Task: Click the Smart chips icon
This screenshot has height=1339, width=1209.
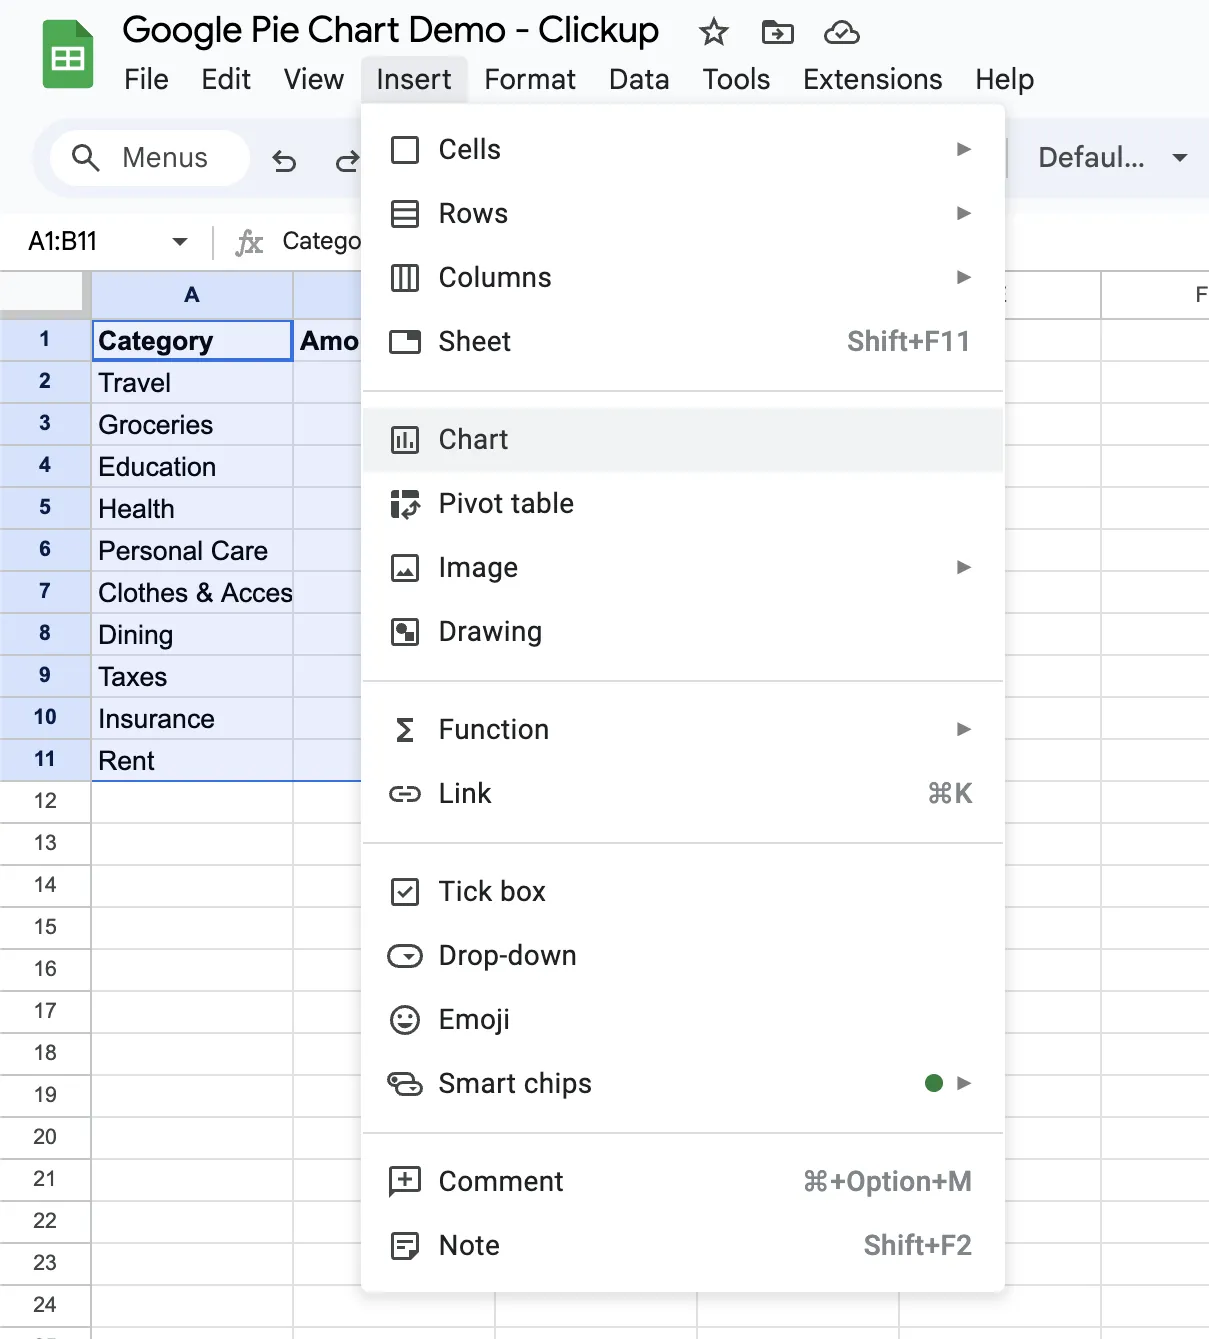Action: click(405, 1084)
